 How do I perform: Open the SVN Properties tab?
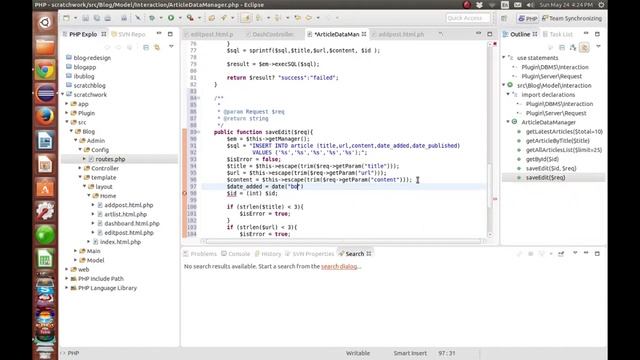click(x=310, y=254)
